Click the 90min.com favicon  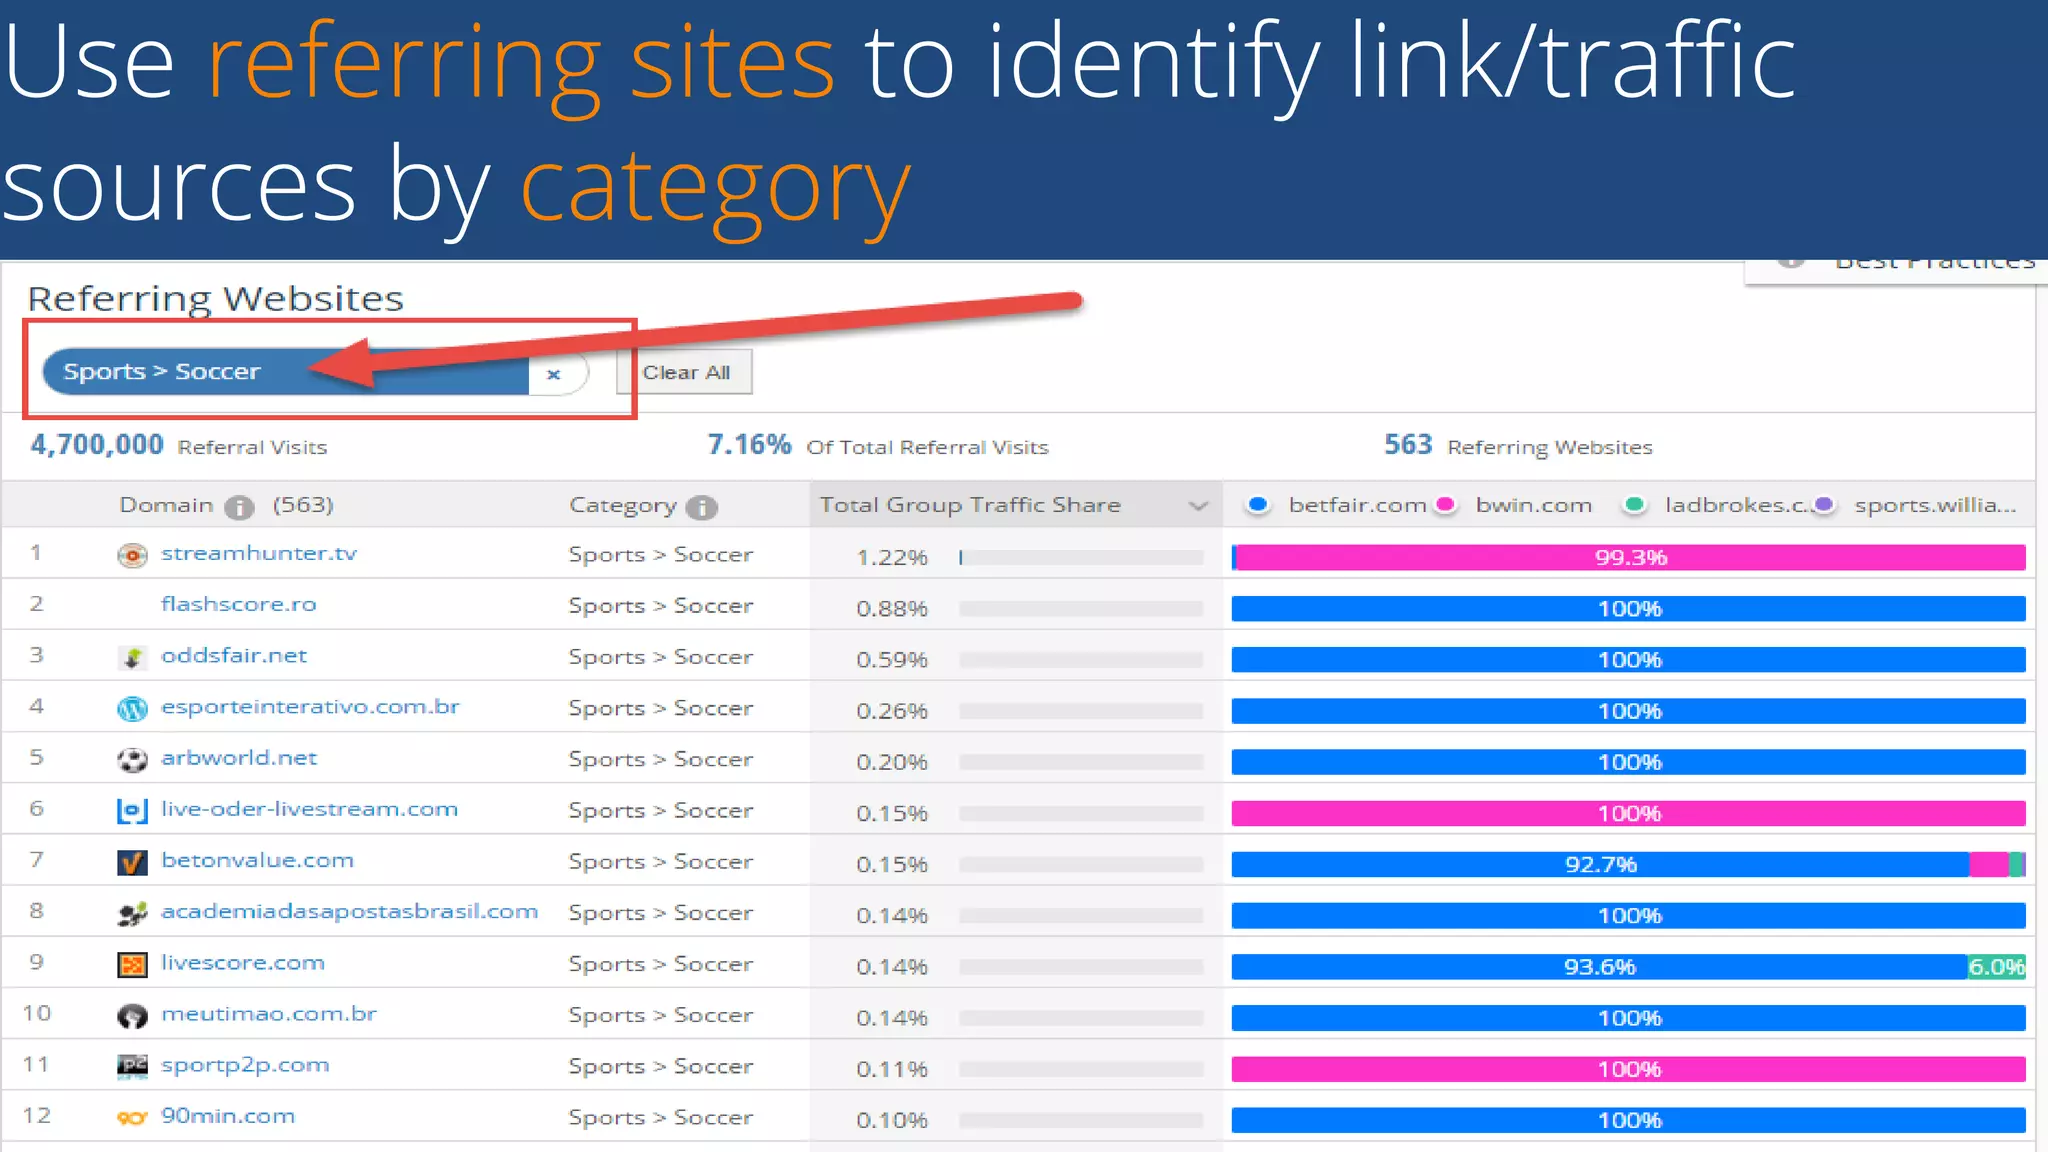pos(132,1118)
